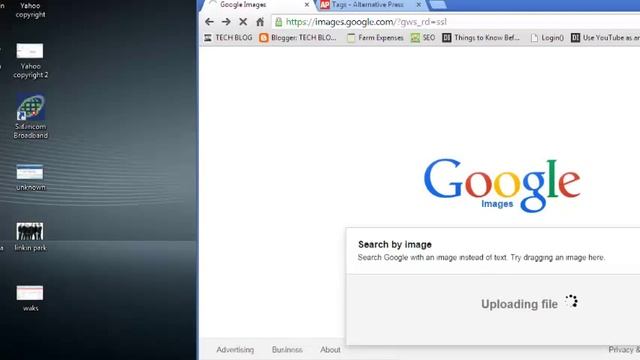Open the Use YouTube as an... bookmark
This screenshot has width=640, height=360.
point(605,38)
